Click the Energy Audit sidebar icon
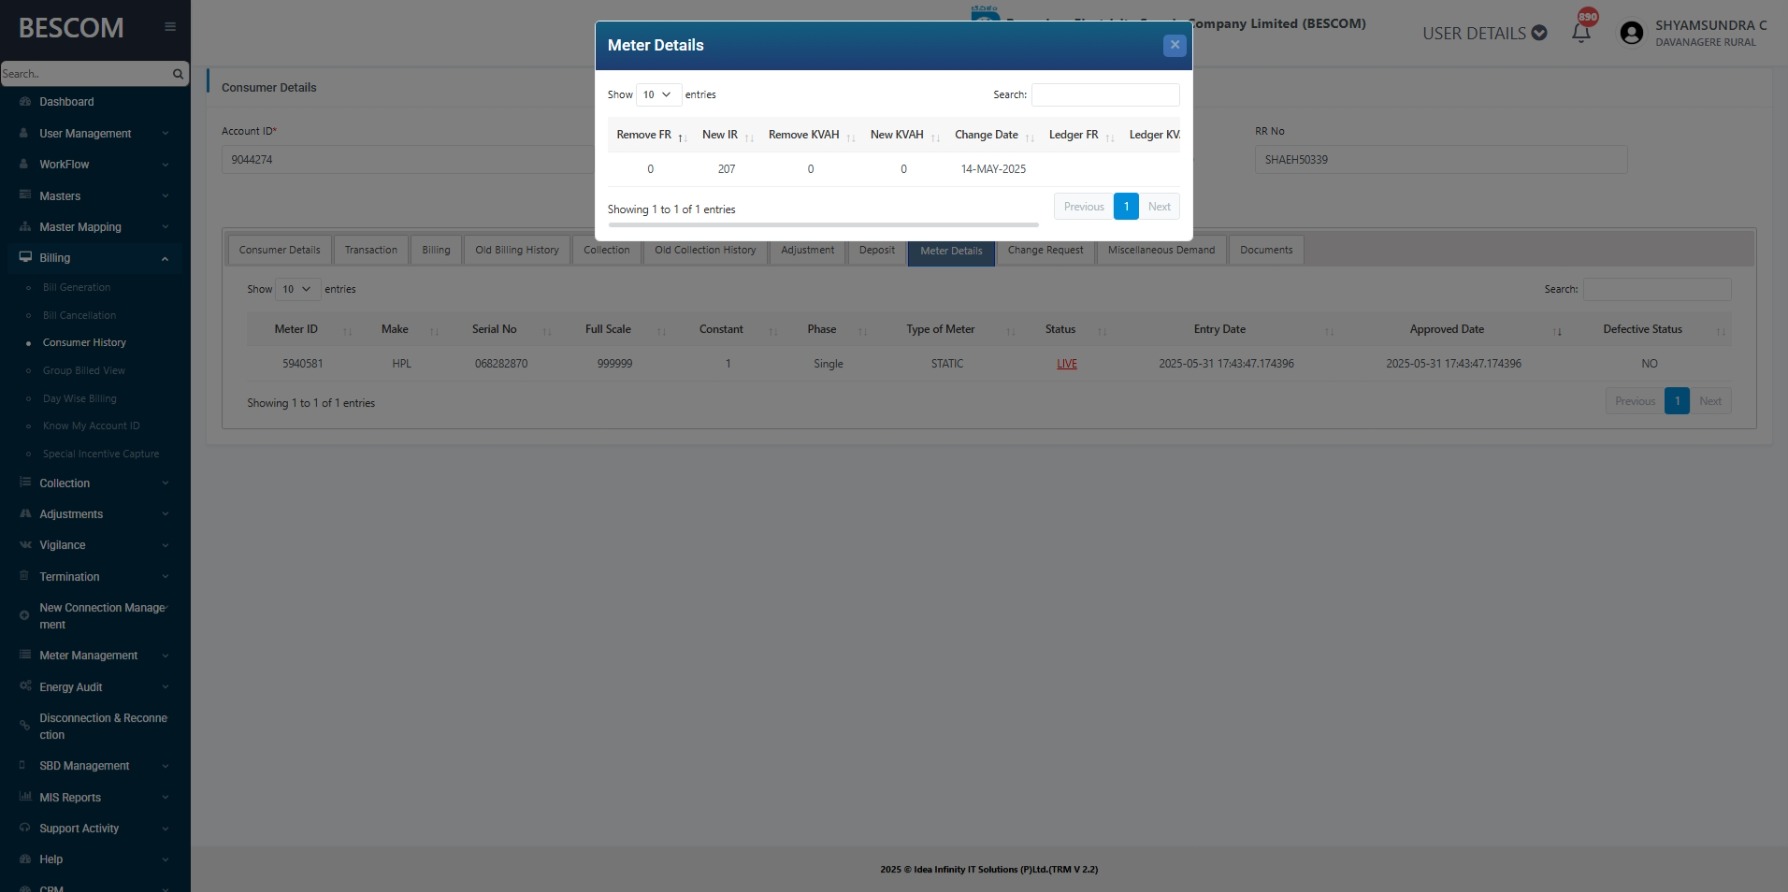 (25, 686)
